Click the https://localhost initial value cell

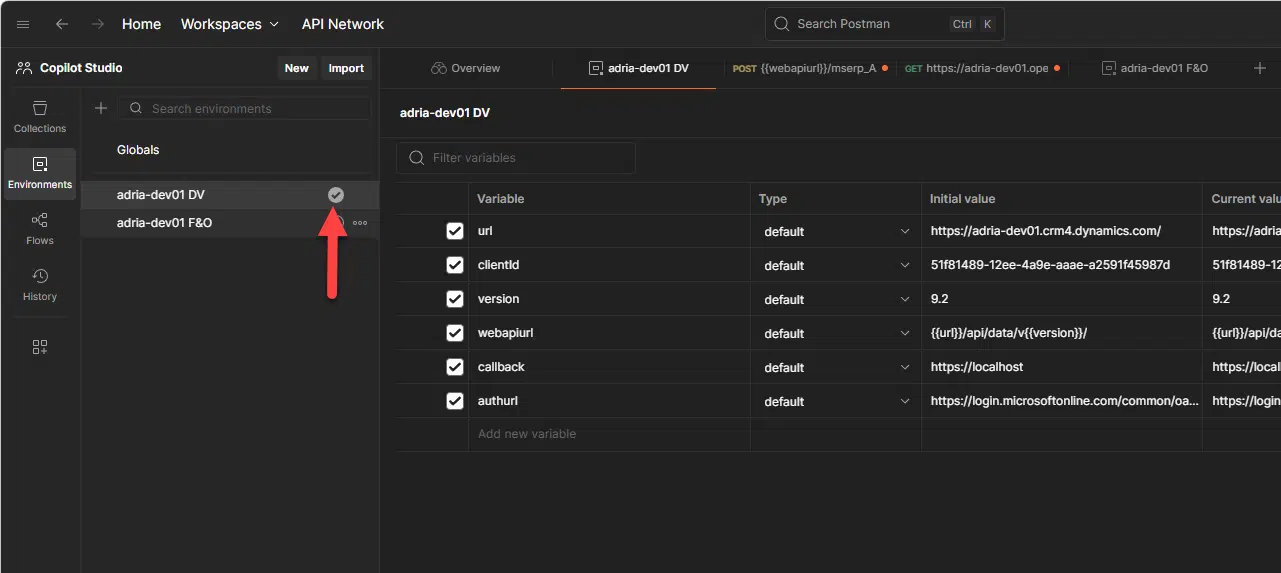coord(1062,367)
